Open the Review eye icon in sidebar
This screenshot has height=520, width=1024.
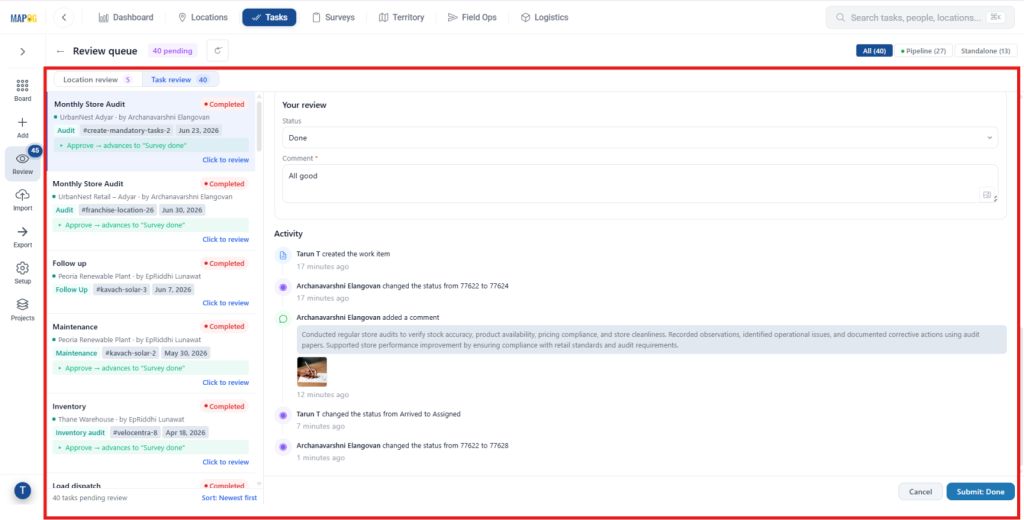22,163
